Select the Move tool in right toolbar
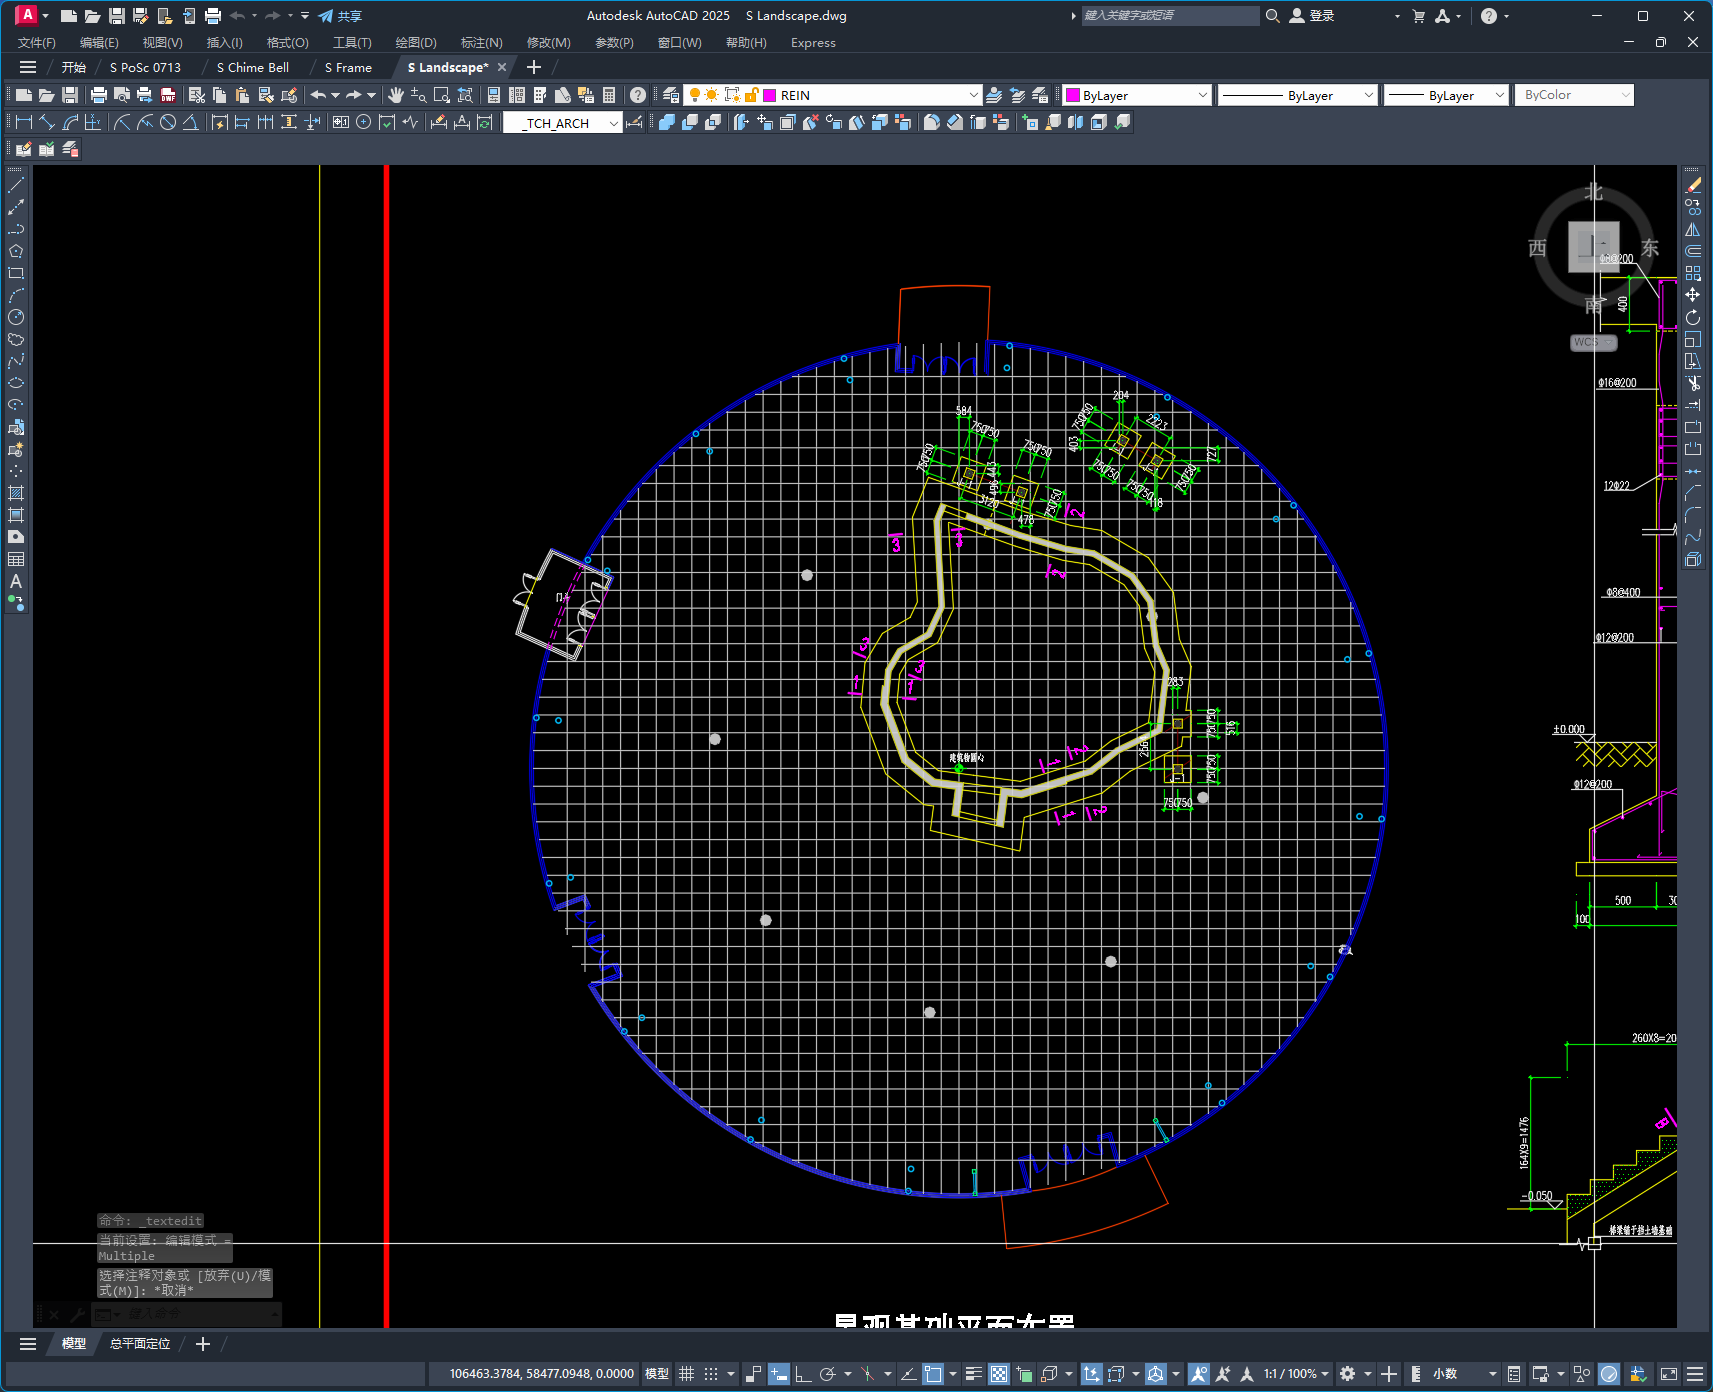1713x1392 pixels. pyautogui.click(x=1692, y=295)
